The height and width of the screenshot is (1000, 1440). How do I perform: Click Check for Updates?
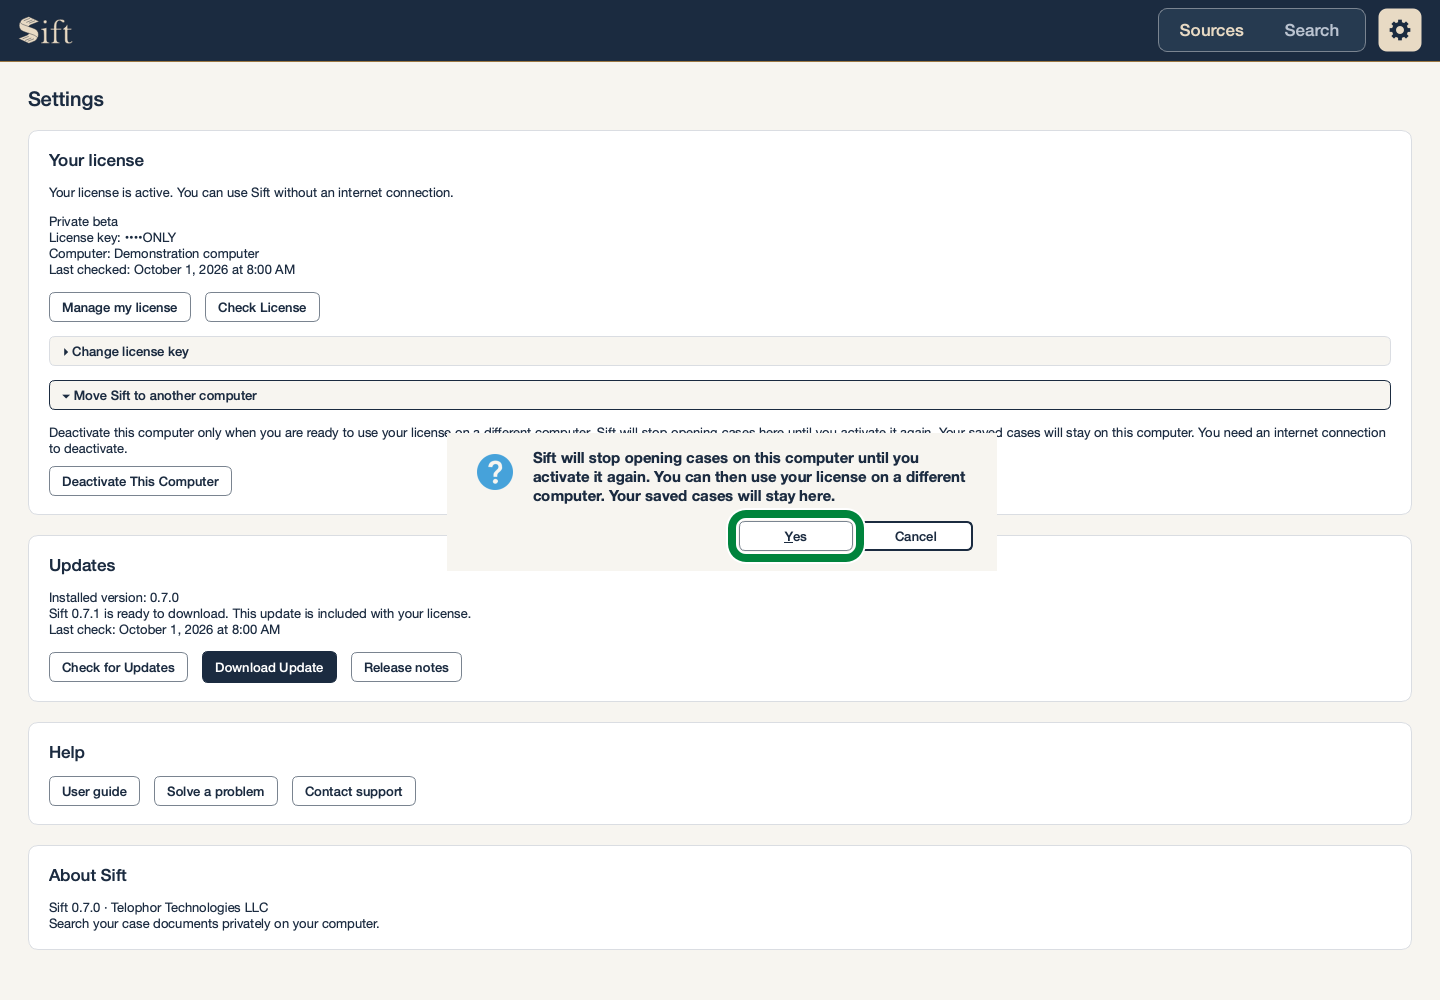(x=118, y=667)
